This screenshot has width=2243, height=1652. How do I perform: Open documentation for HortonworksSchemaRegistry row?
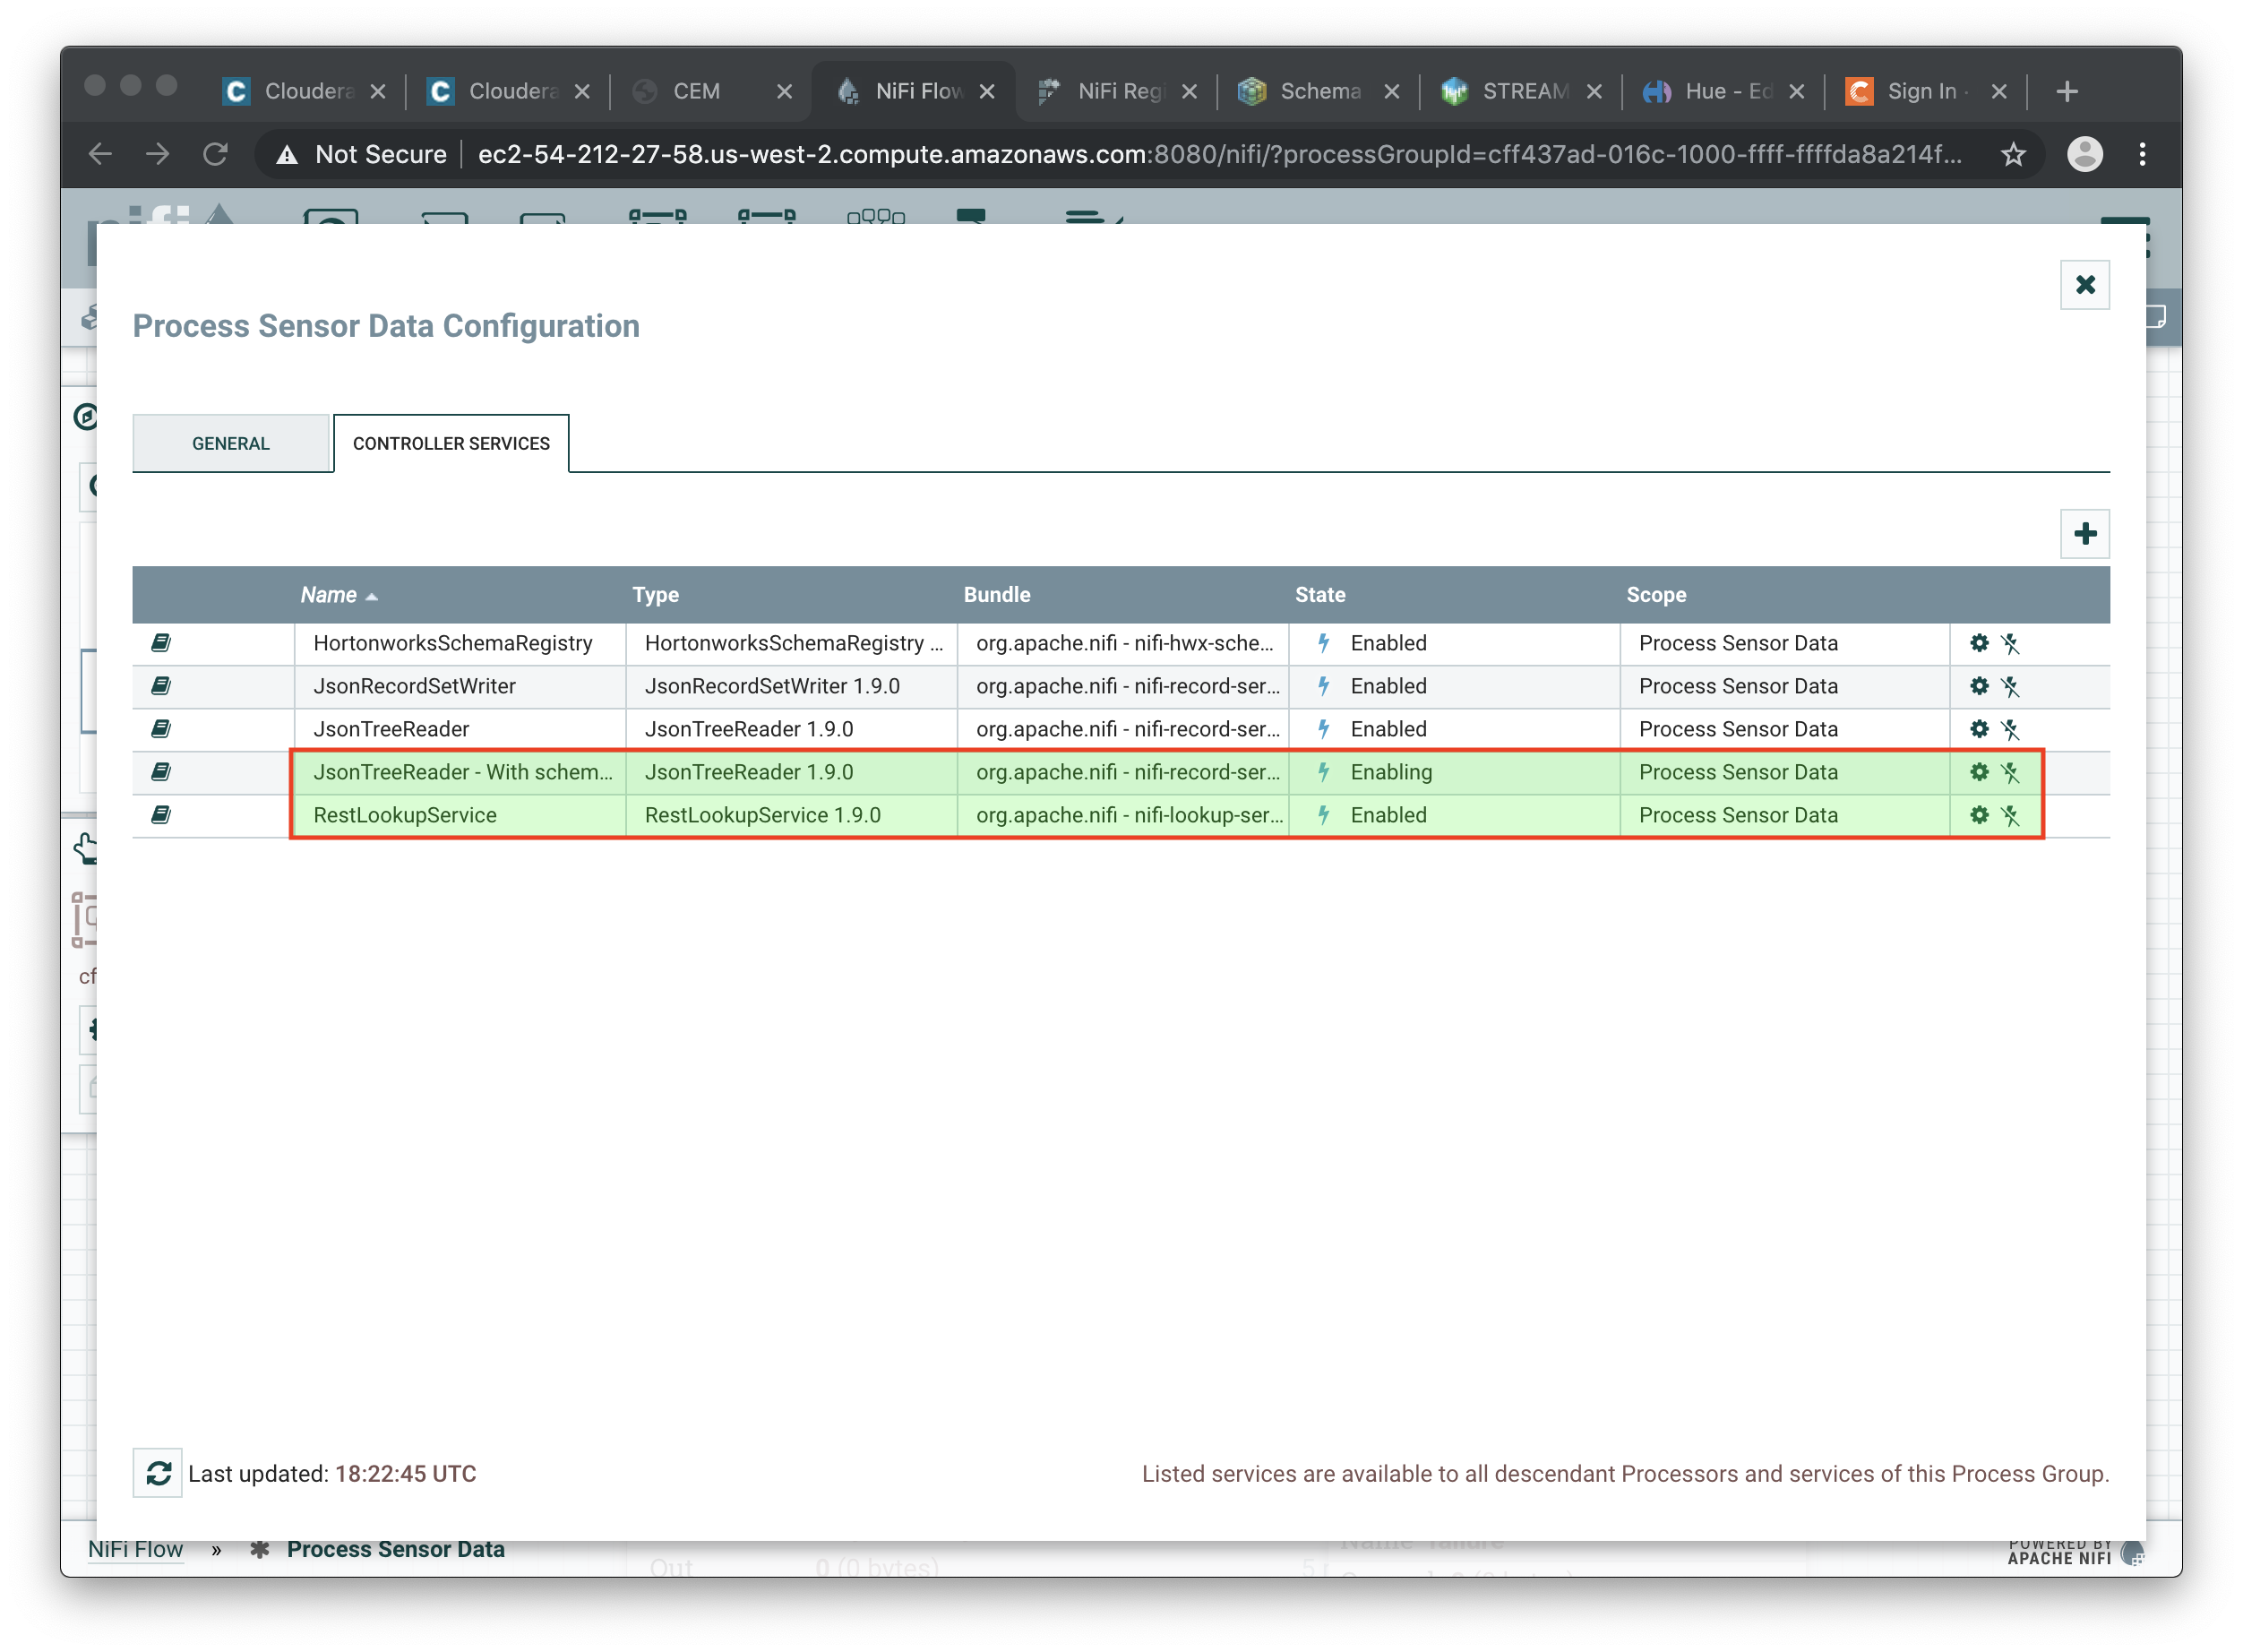(160, 643)
